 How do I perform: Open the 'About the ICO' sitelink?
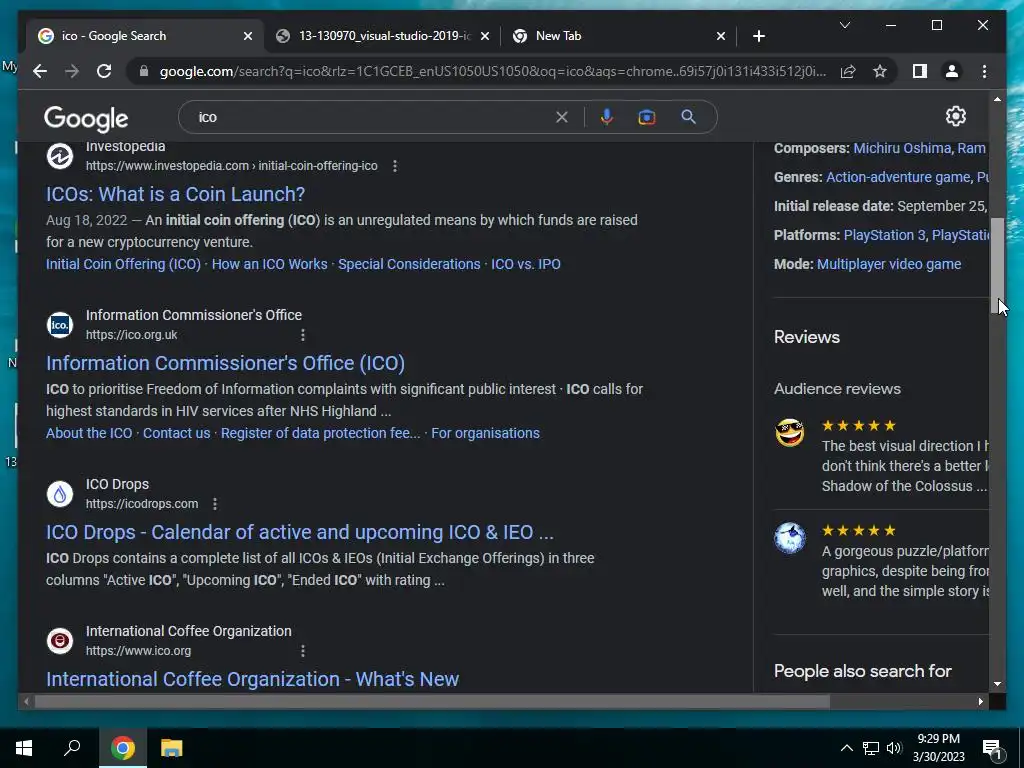point(89,433)
